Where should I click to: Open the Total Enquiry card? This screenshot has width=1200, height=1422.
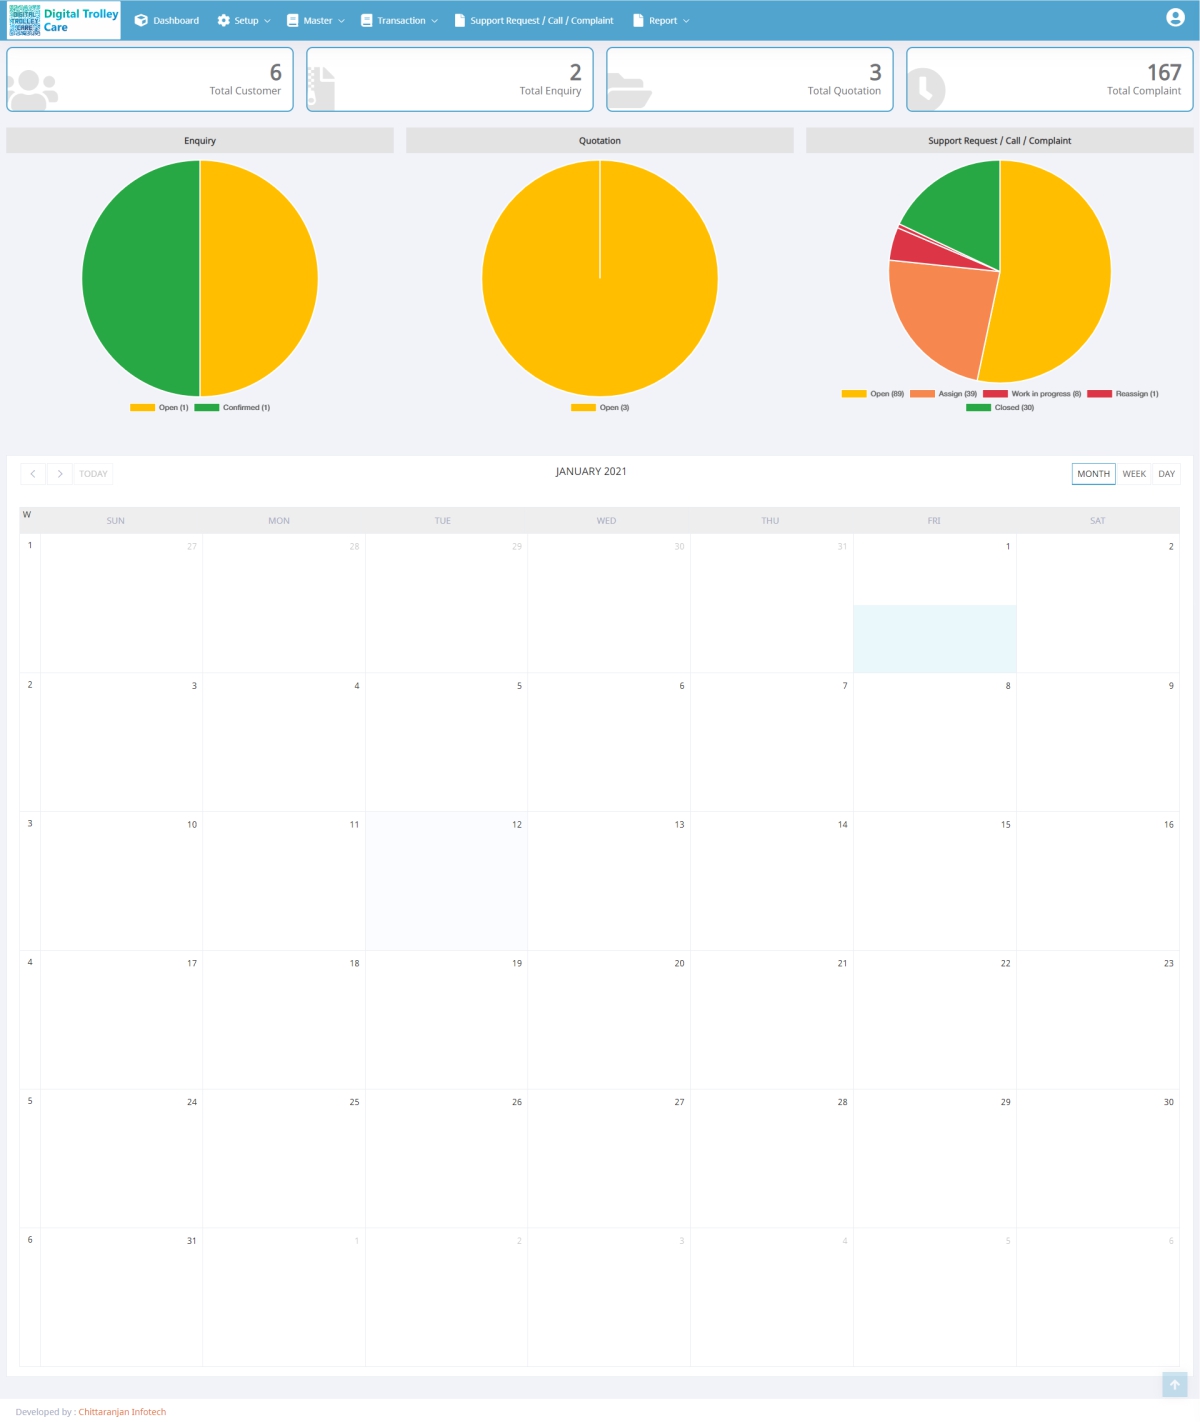[450, 79]
